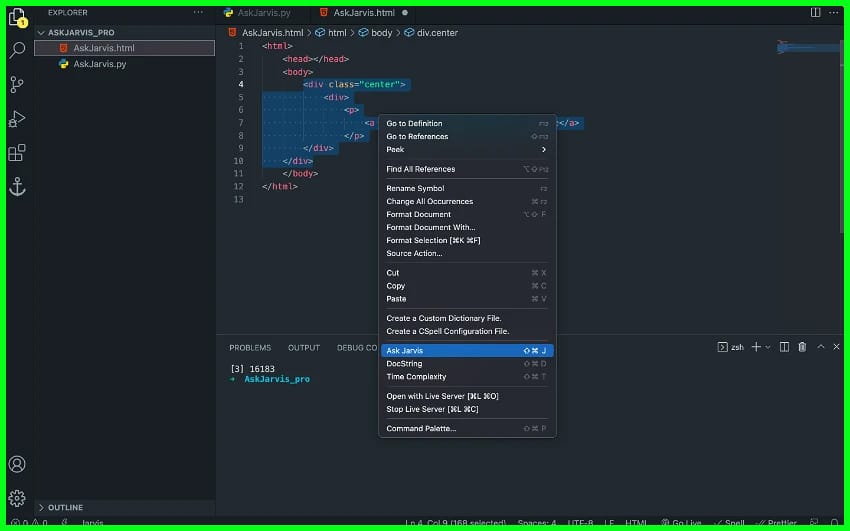The image size is (850, 531).
Task: Open AskJarvis.py in the explorer
Action: (x=99, y=64)
